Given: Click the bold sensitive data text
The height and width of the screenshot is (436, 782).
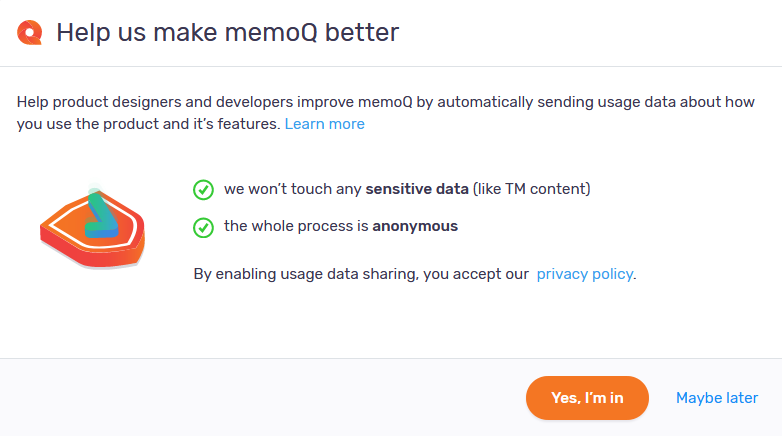Looking at the screenshot, I should [x=417, y=189].
